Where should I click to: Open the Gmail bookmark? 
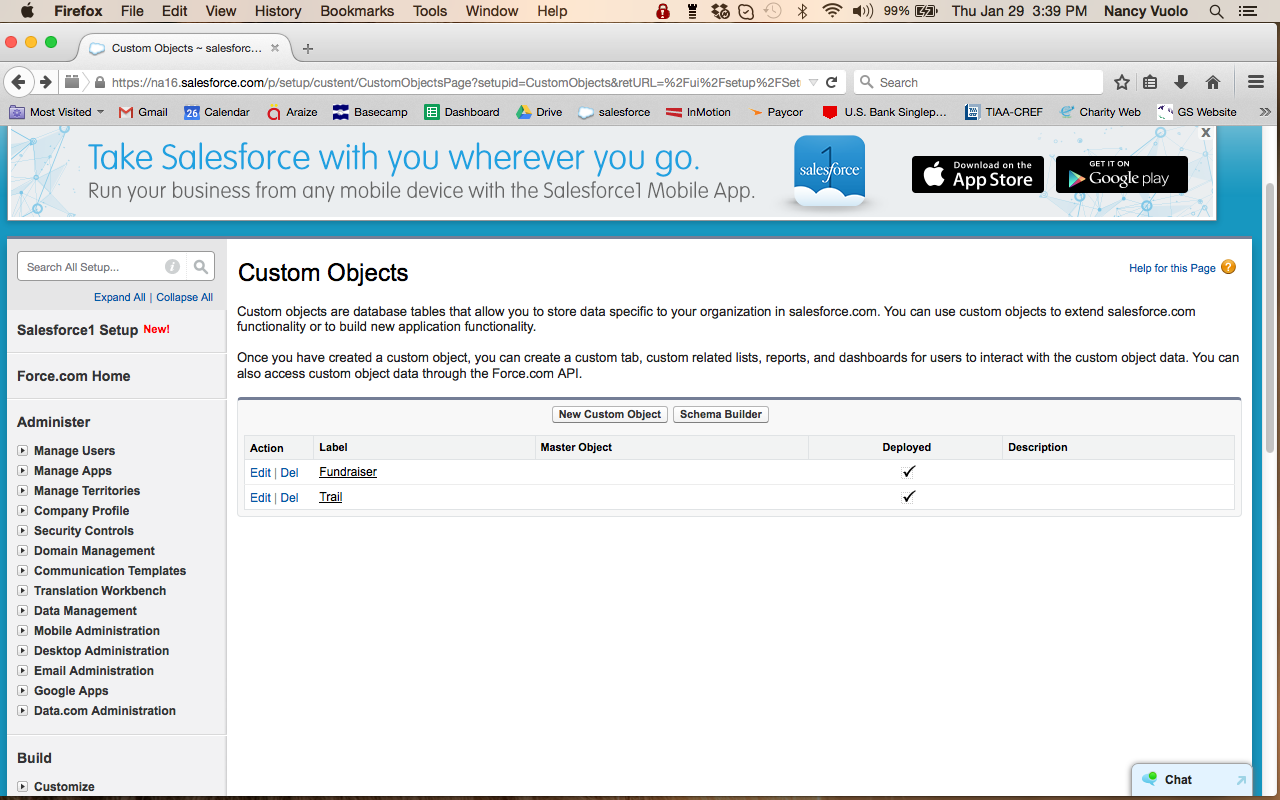click(x=143, y=112)
